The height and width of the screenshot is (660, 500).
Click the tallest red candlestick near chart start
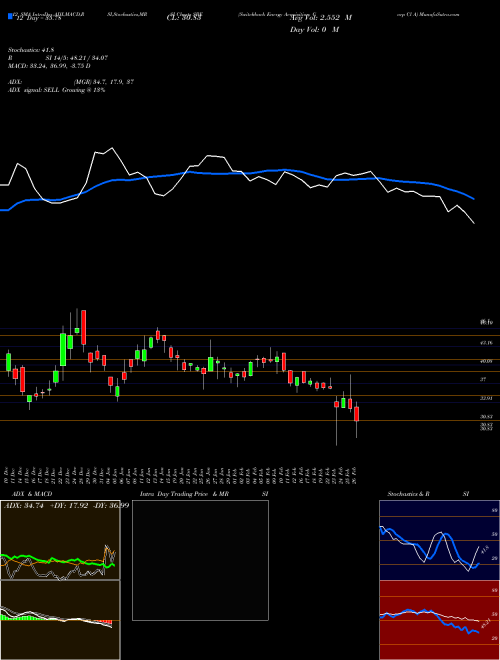pos(84,327)
